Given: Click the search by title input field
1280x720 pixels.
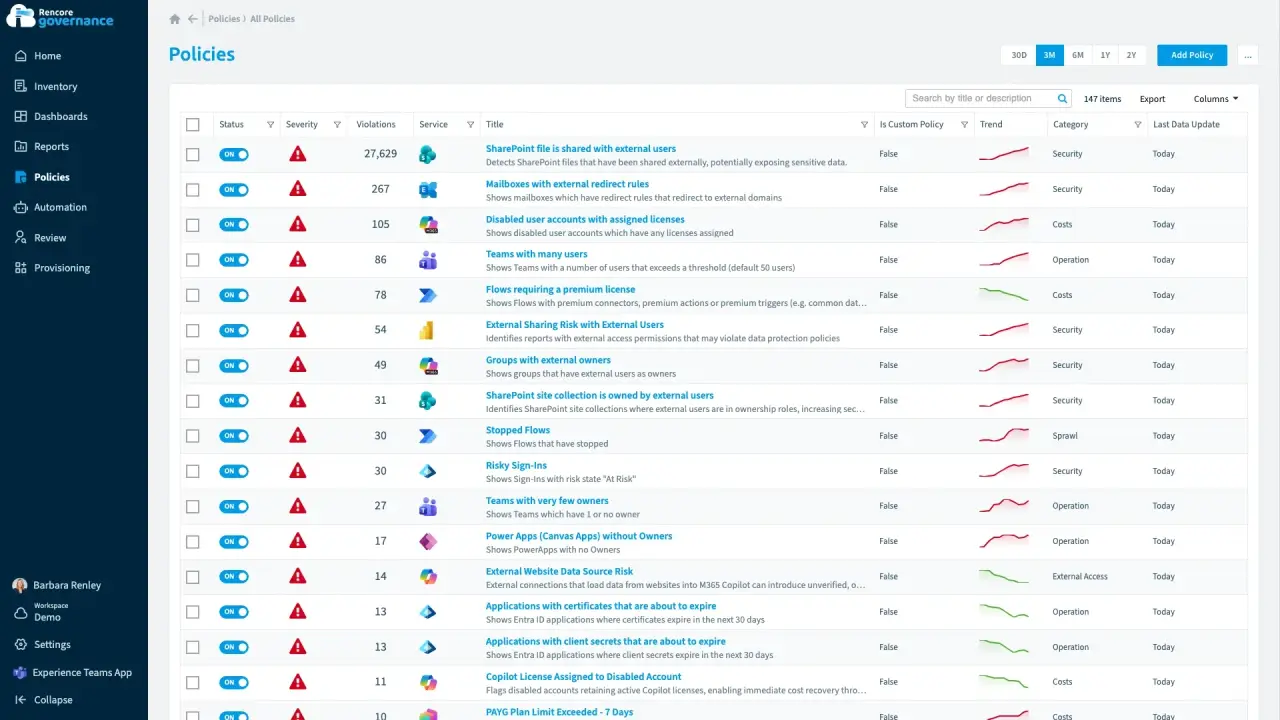Looking at the screenshot, I should pos(981,98).
